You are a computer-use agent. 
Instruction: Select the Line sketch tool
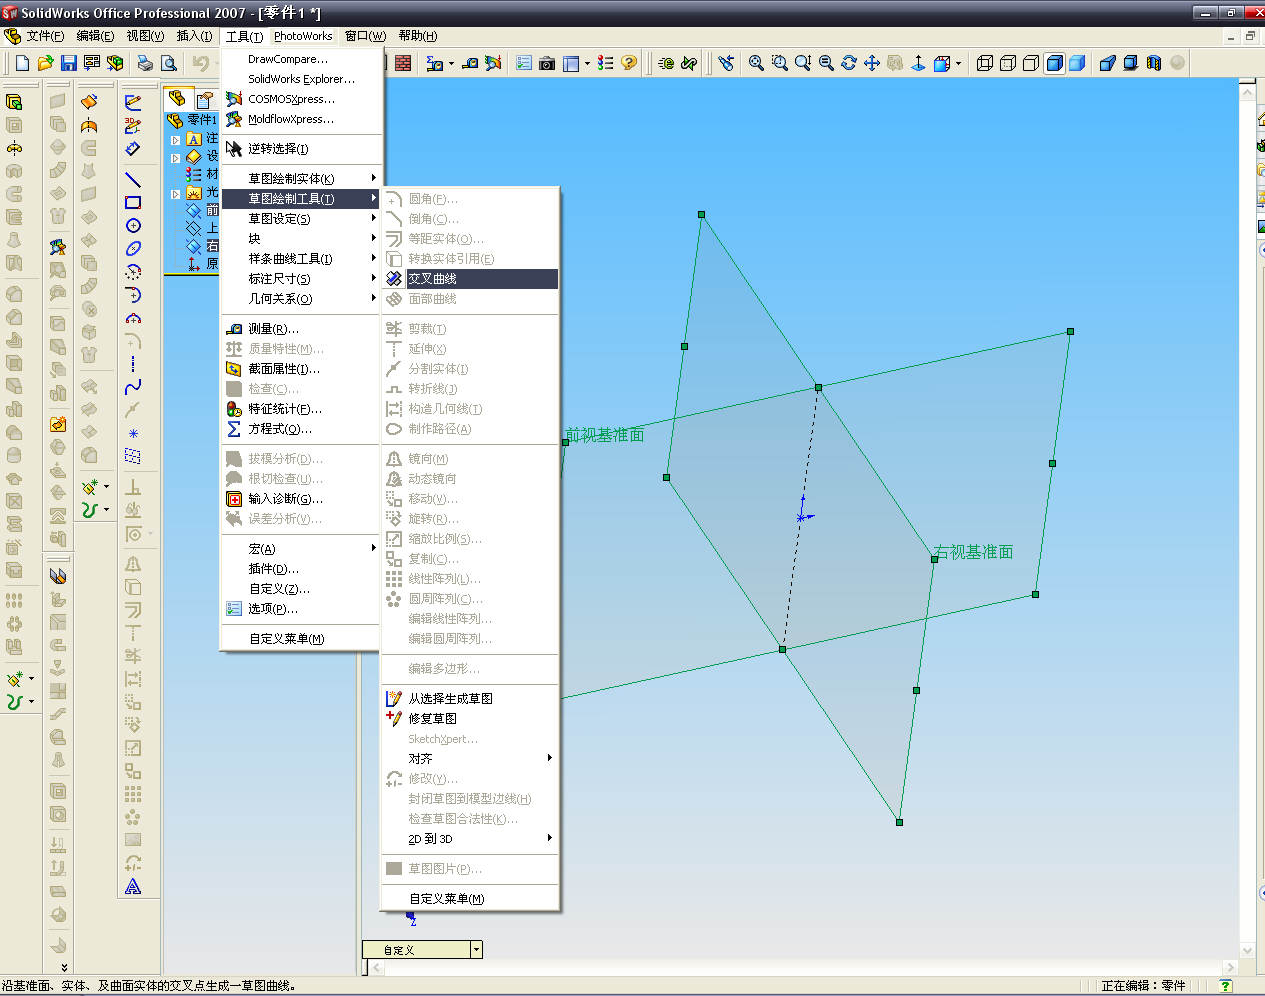133,180
